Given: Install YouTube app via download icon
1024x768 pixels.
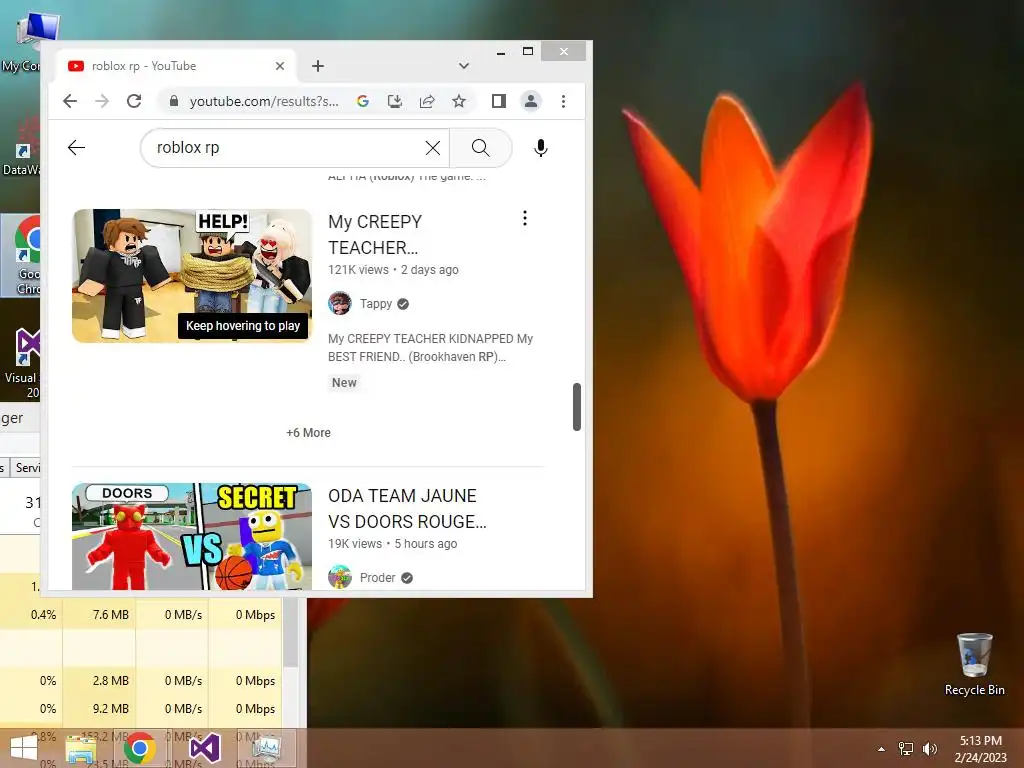Looking at the screenshot, I should [394, 101].
